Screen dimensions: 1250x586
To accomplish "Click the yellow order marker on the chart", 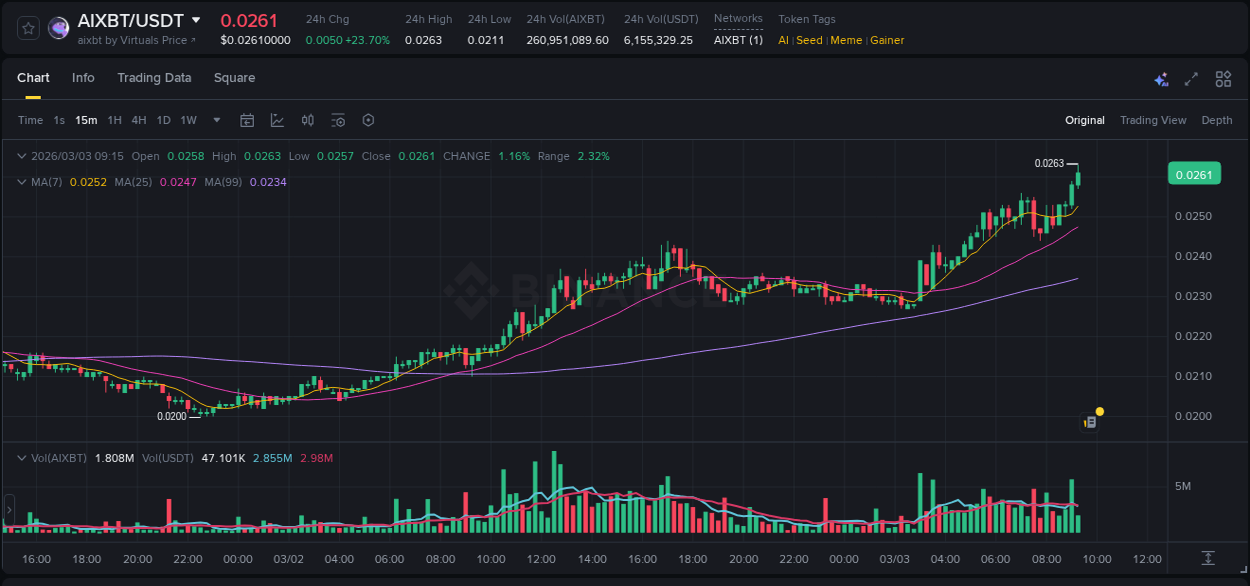I will [x=1099, y=411].
